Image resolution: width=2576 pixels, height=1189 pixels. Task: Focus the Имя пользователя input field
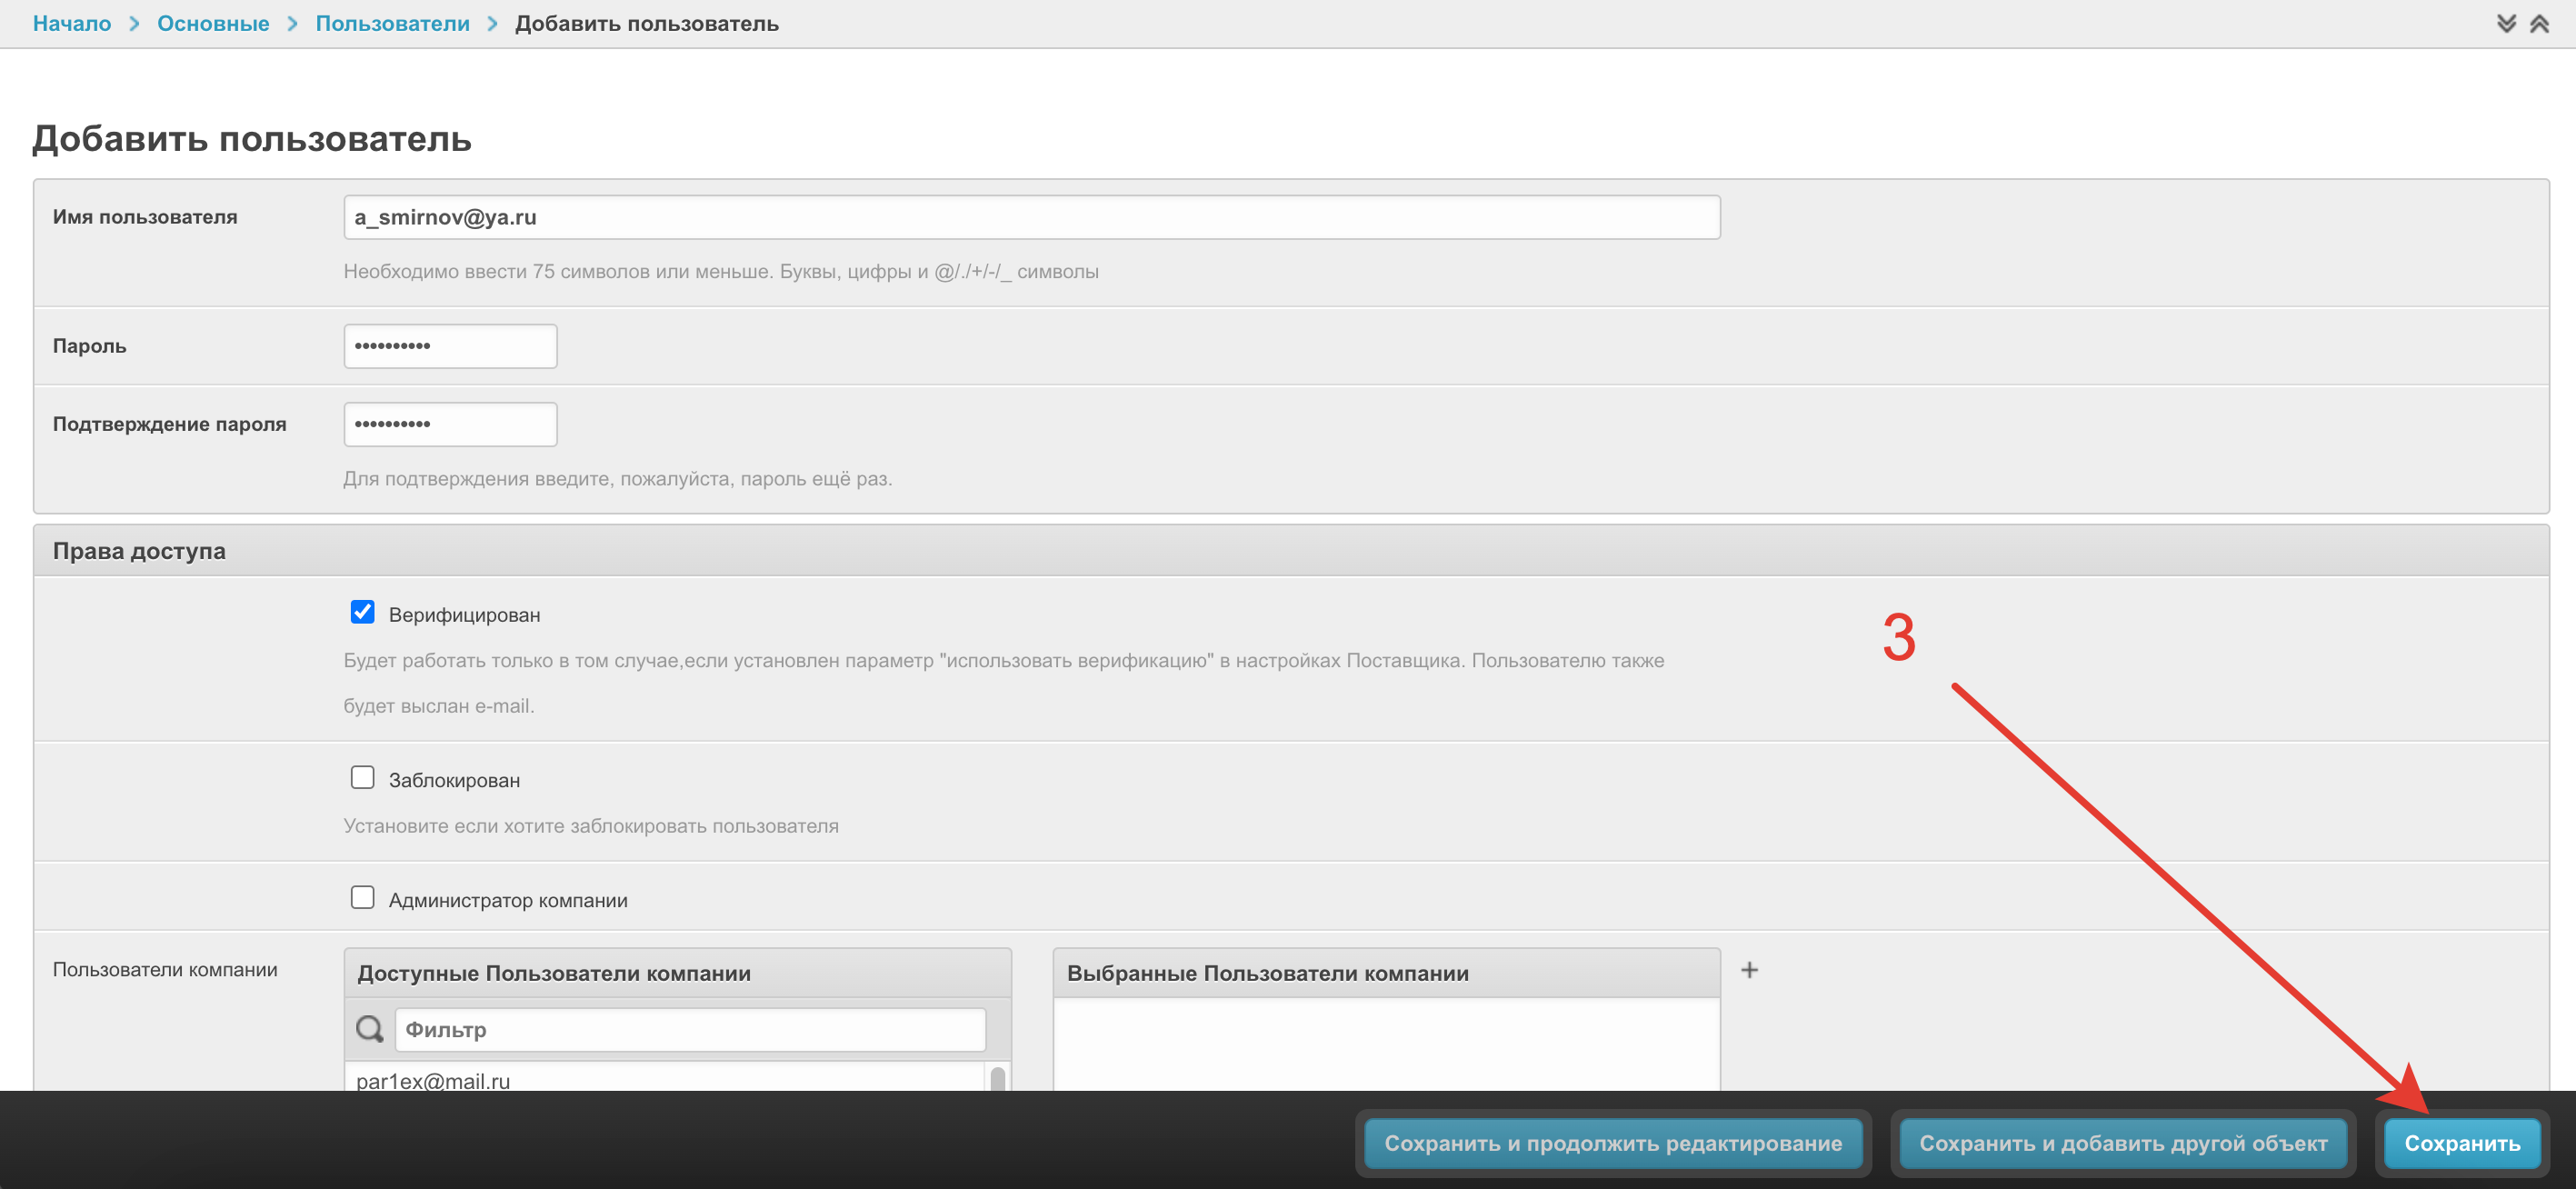(1031, 217)
